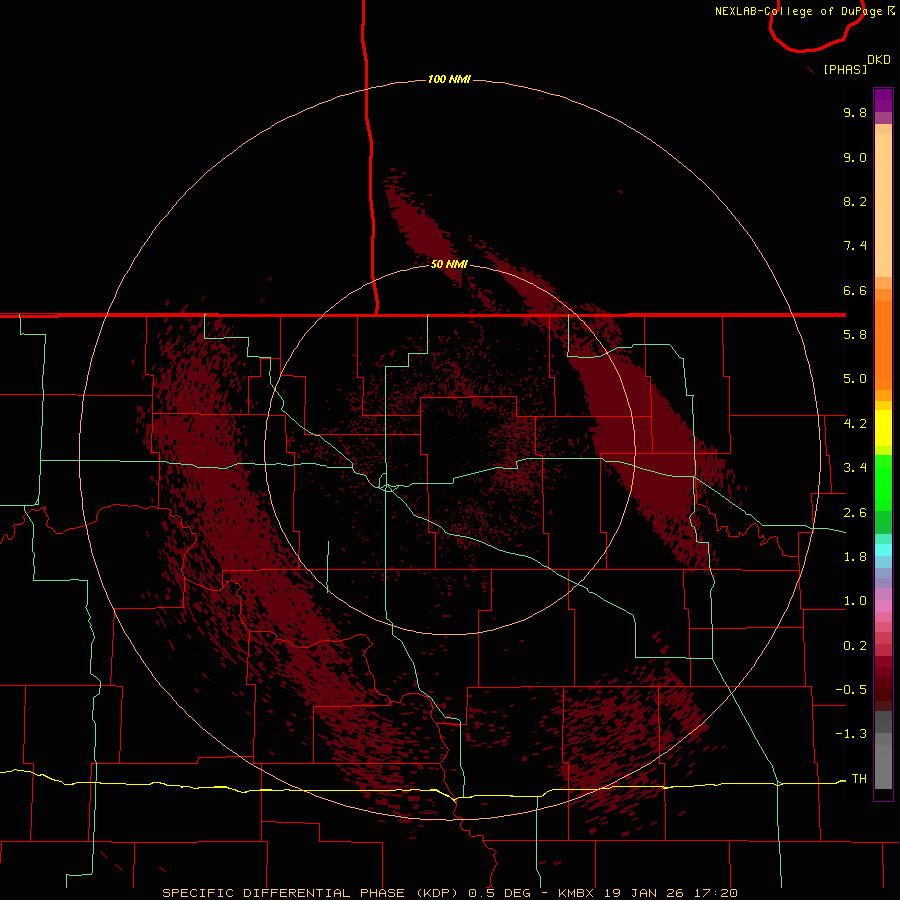
Task: Click the 100 NMI range ring label
Action: point(449,79)
